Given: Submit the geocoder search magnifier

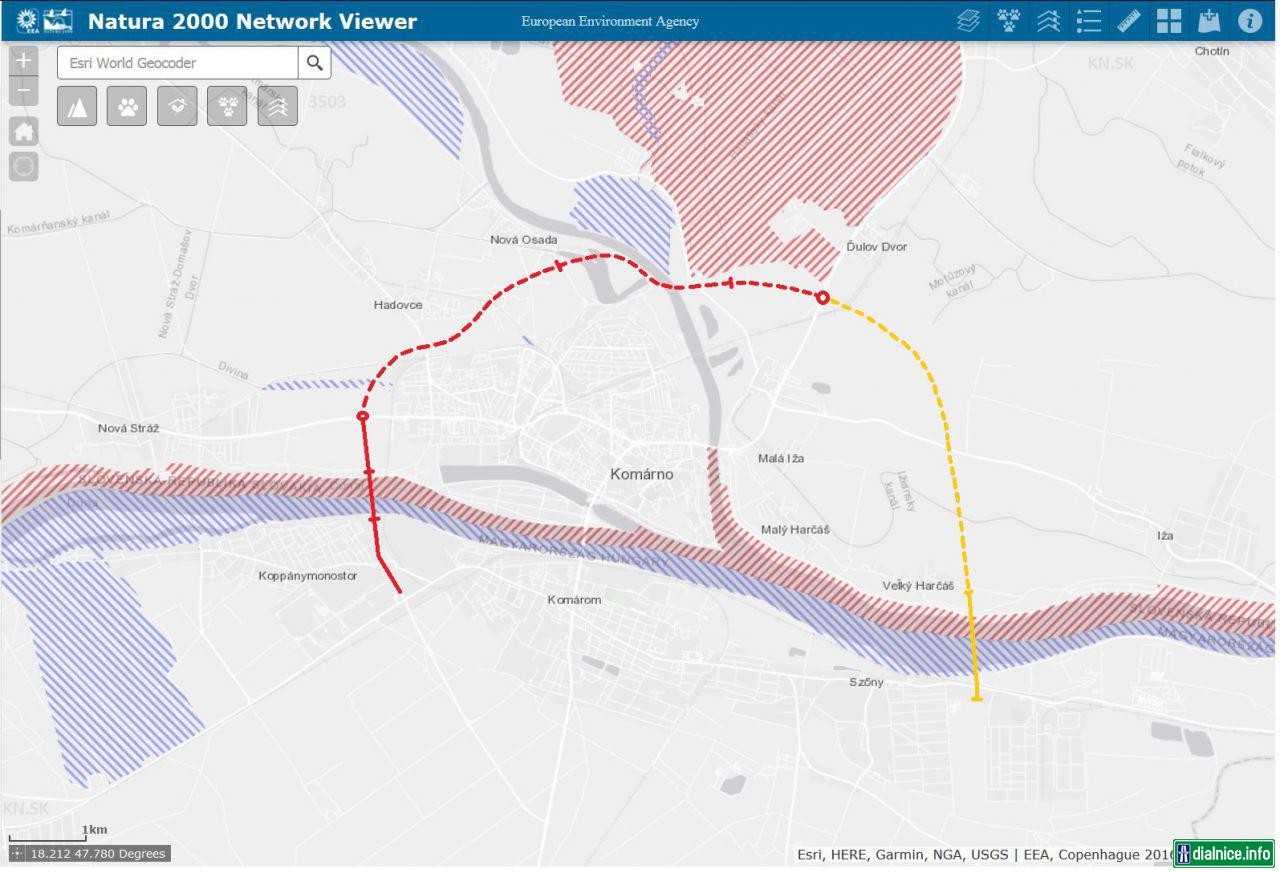Looking at the screenshot, I should [315, 63].
